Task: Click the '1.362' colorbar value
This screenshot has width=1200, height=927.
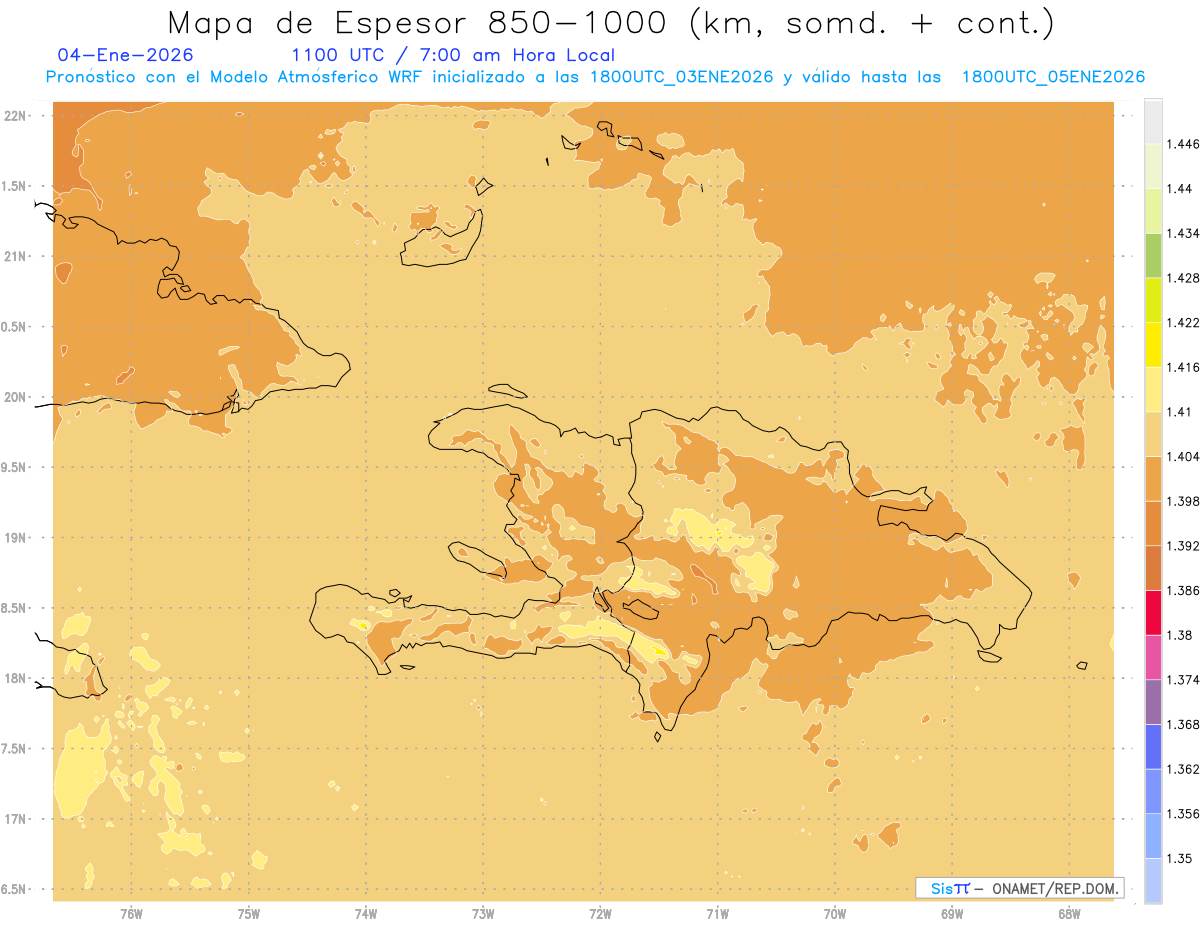Action: click(1184, 769)
